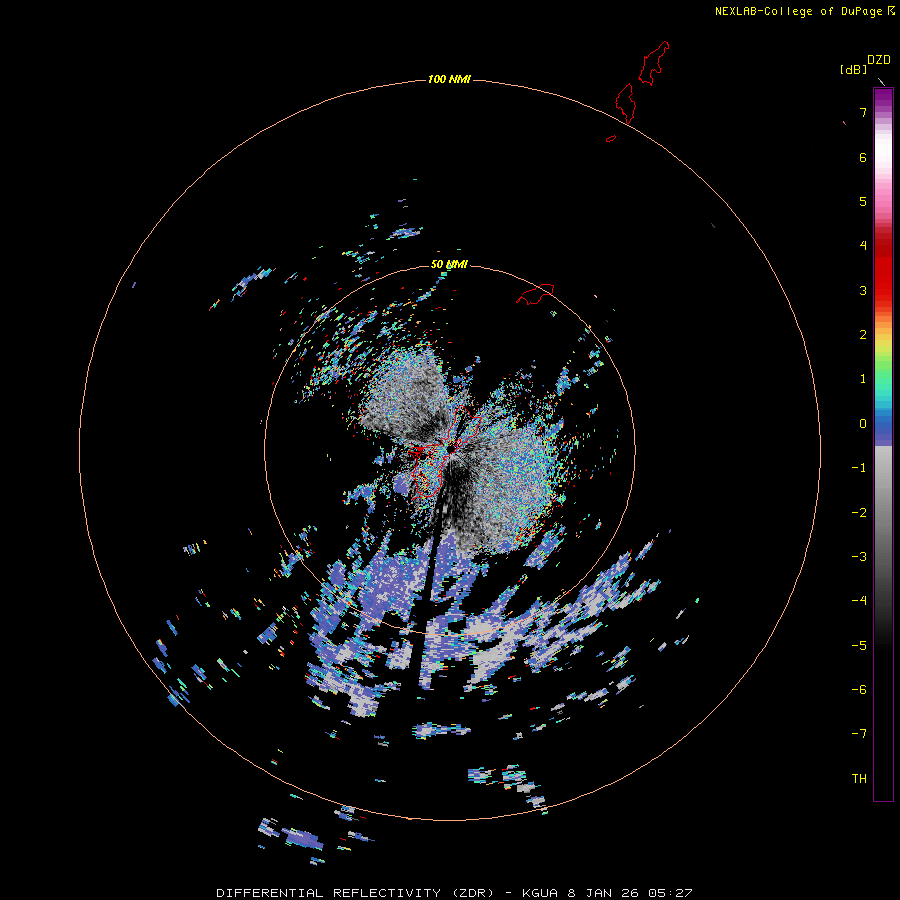900x900 pixels.
Task: Click the 3 value on color scale
Action: click(x=863, y=290)
